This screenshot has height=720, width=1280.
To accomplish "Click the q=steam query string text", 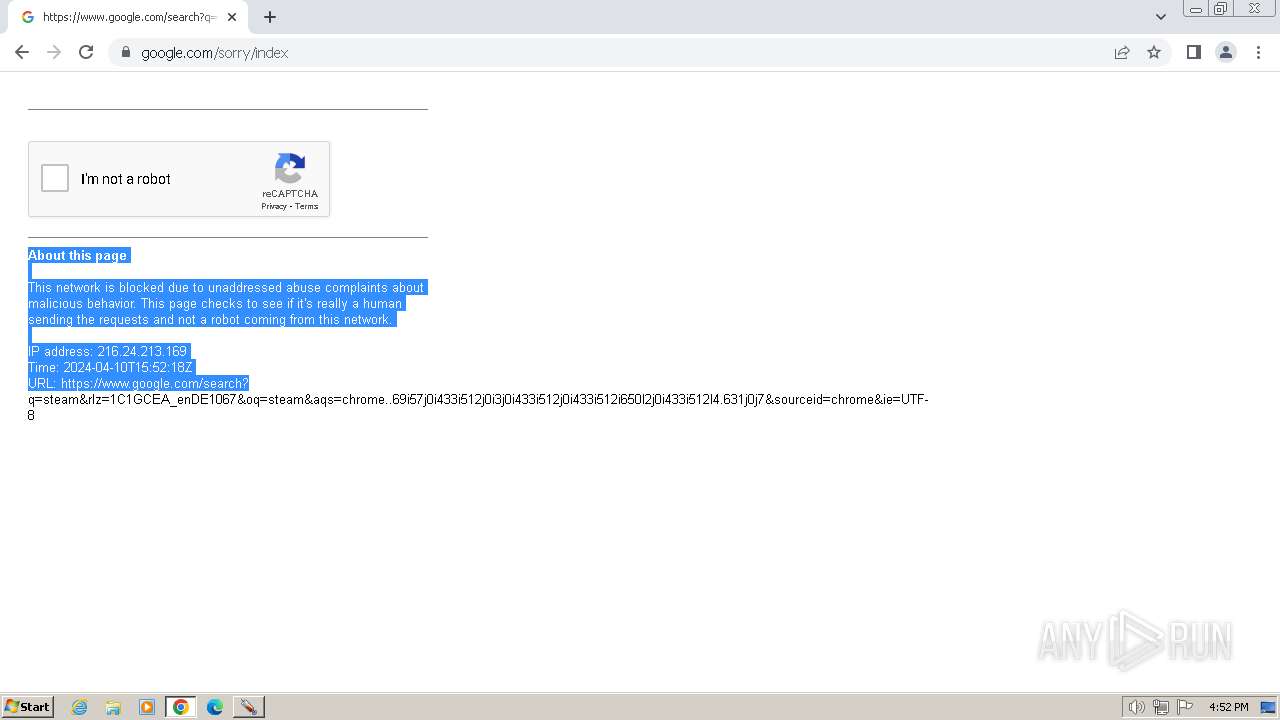I will tap(479, 407).
